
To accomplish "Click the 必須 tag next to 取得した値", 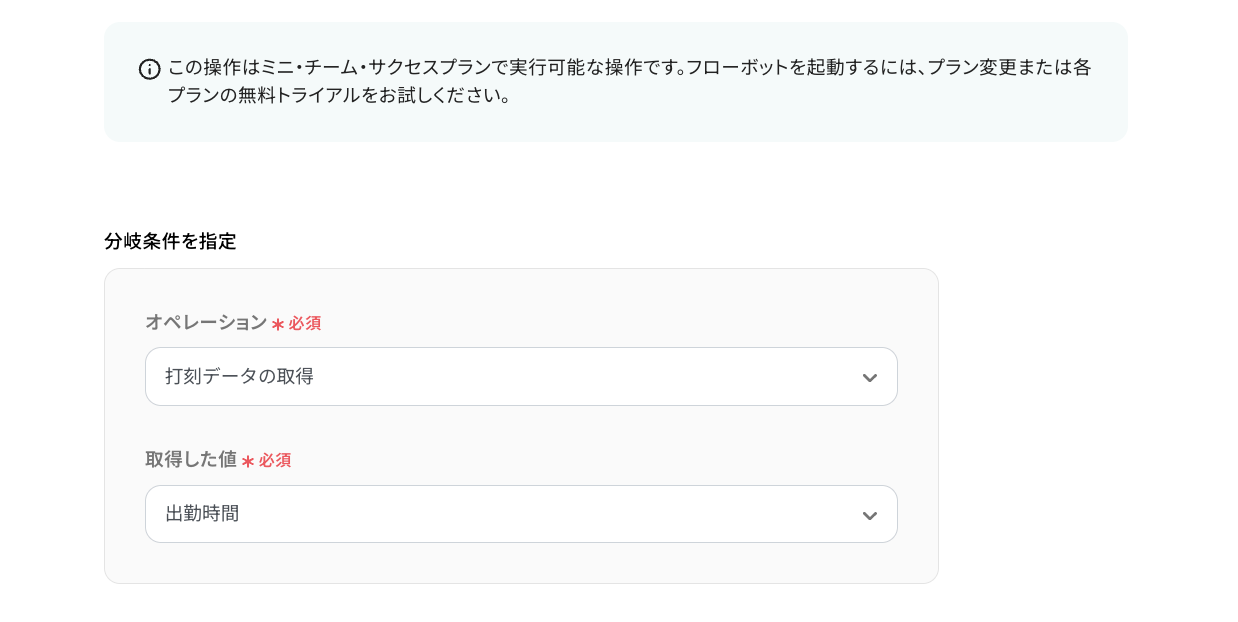I will pos(275,461).
